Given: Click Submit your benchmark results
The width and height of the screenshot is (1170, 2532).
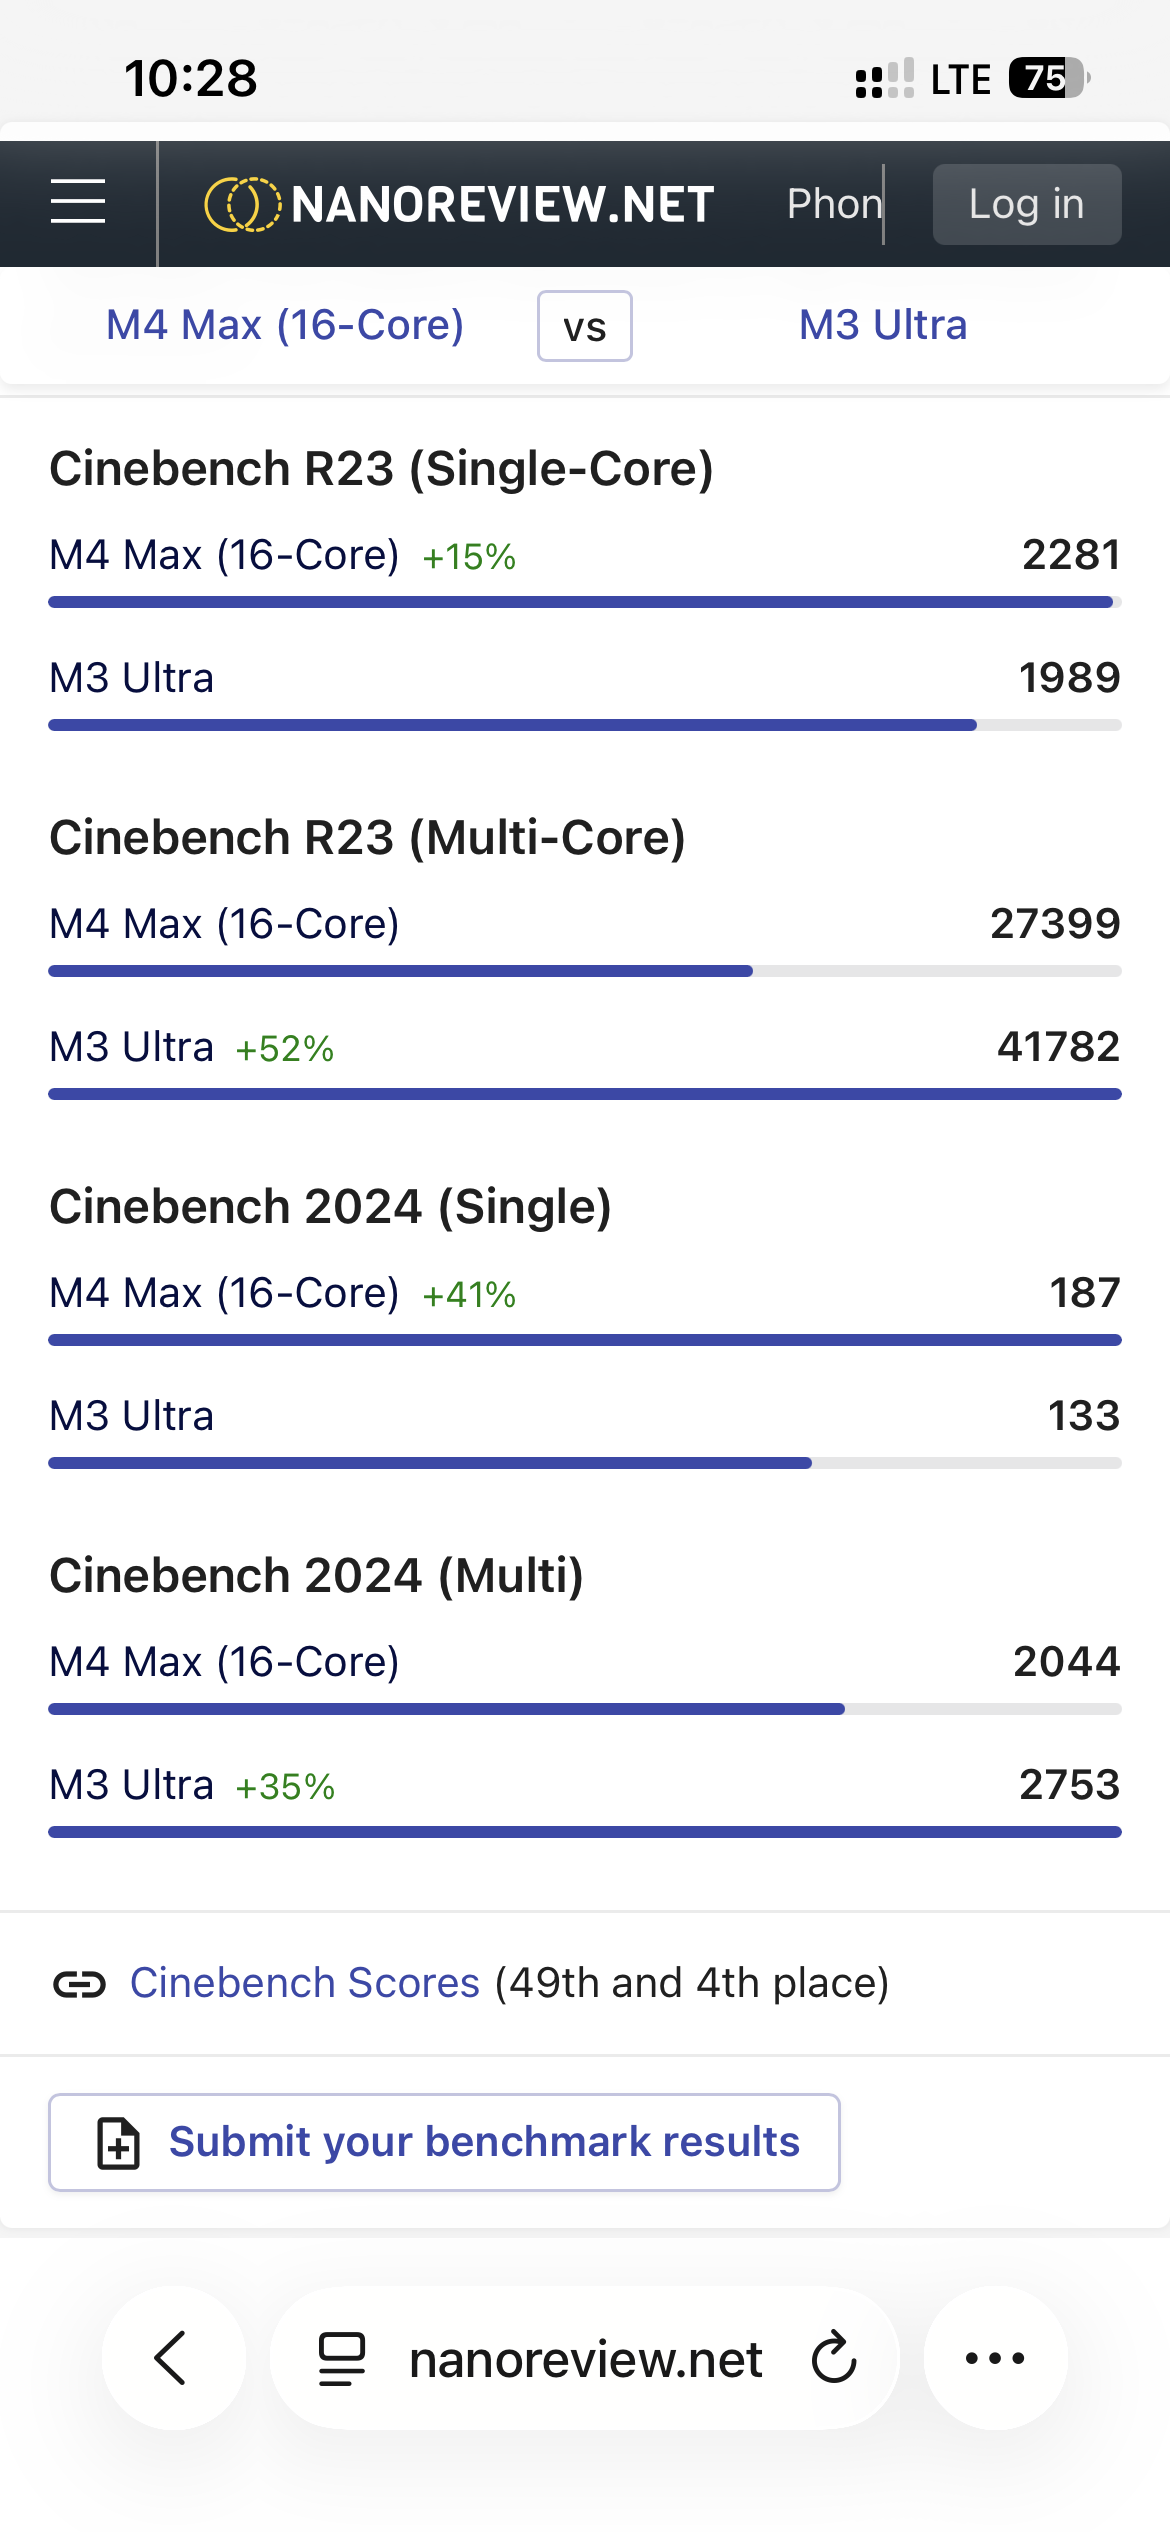Looking at the screenshot, I should [x=484, y=2142].
